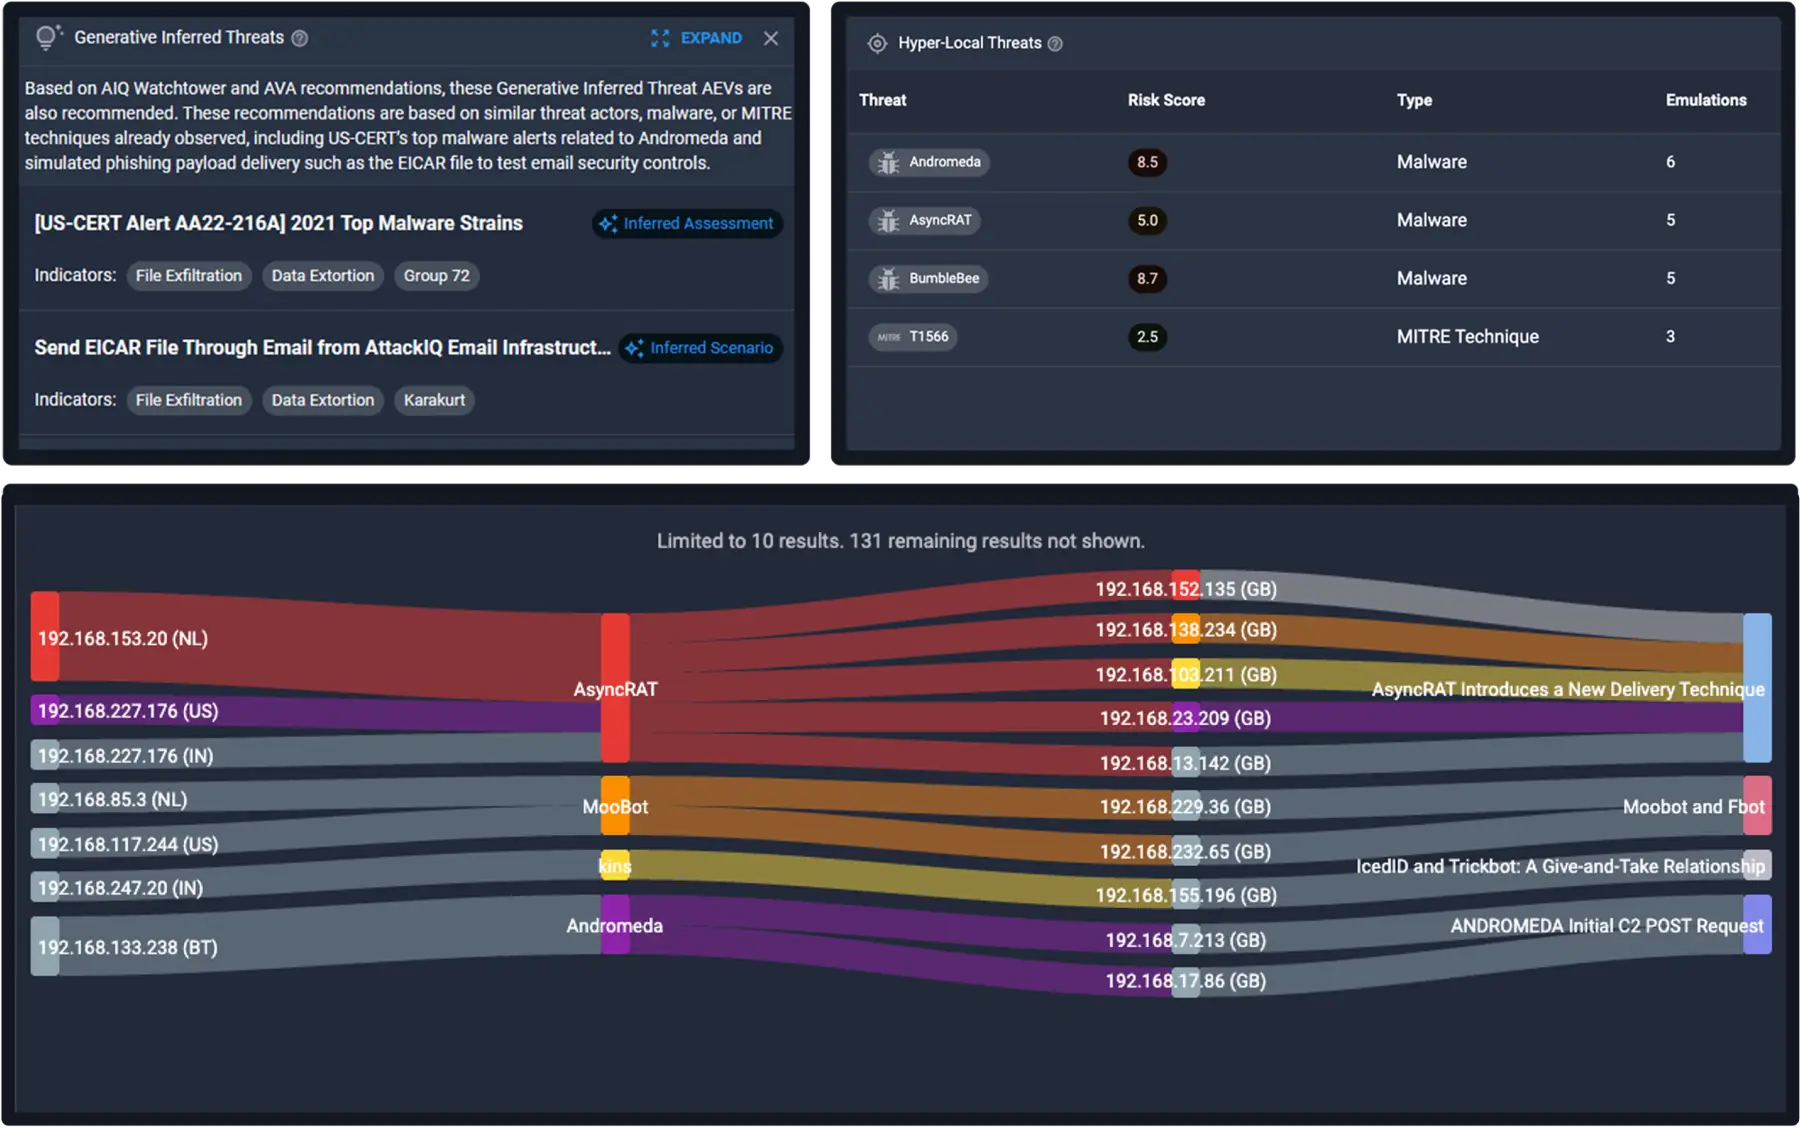The height and width of the screenshot is (1128, 1800).
Task: Click the Hyper-Local Threats target icon
Action: click(877, 43)
